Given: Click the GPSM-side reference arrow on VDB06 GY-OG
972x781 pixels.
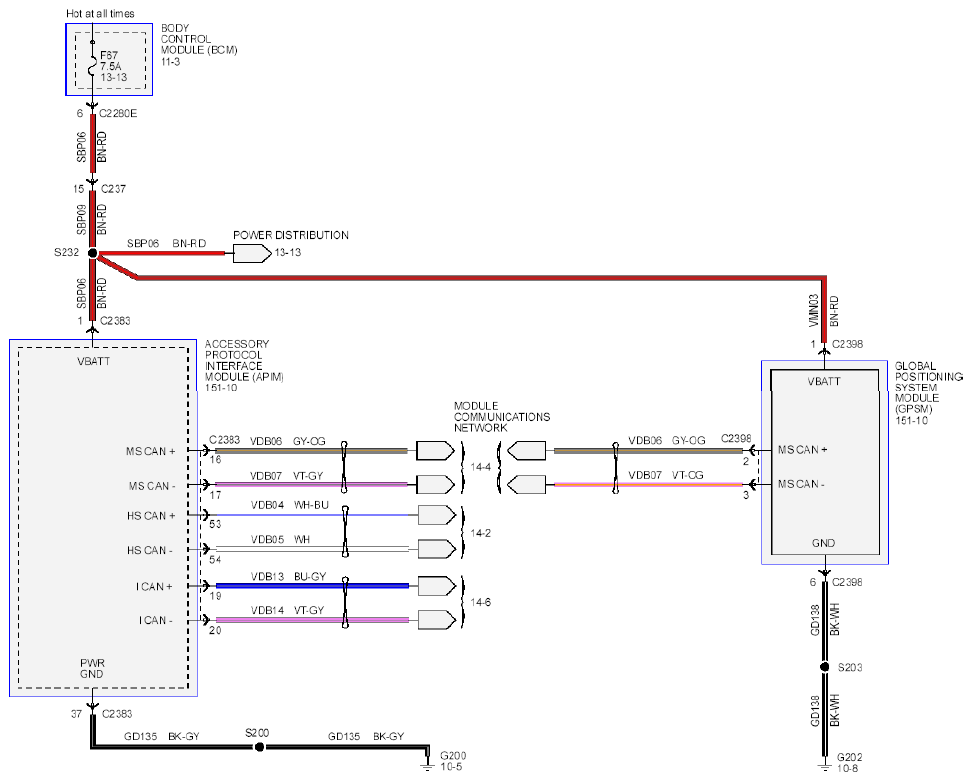Looking at the screenshot, I should pyautogui.click(x=526, y=451).
